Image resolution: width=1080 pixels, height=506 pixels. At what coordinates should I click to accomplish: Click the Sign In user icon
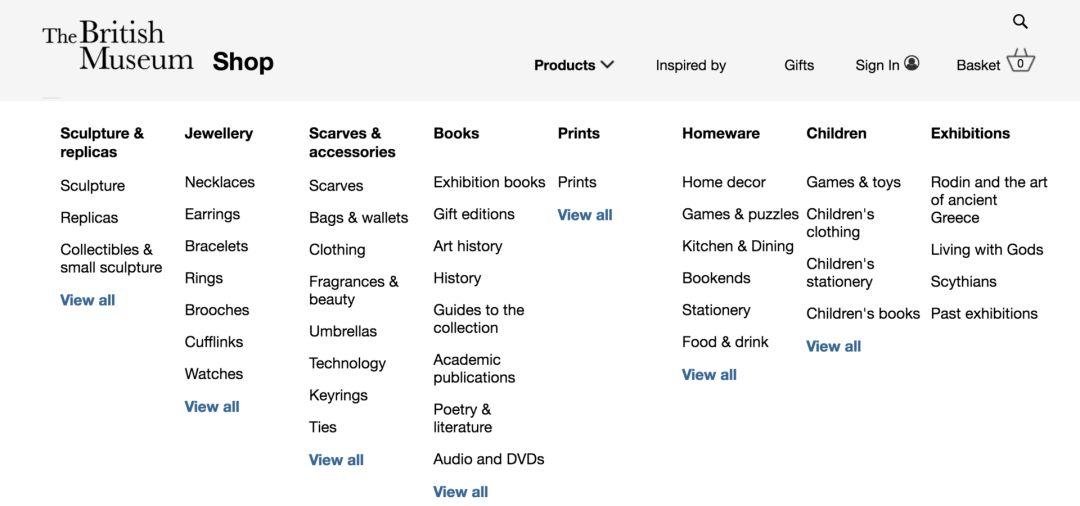pos(912,63)
